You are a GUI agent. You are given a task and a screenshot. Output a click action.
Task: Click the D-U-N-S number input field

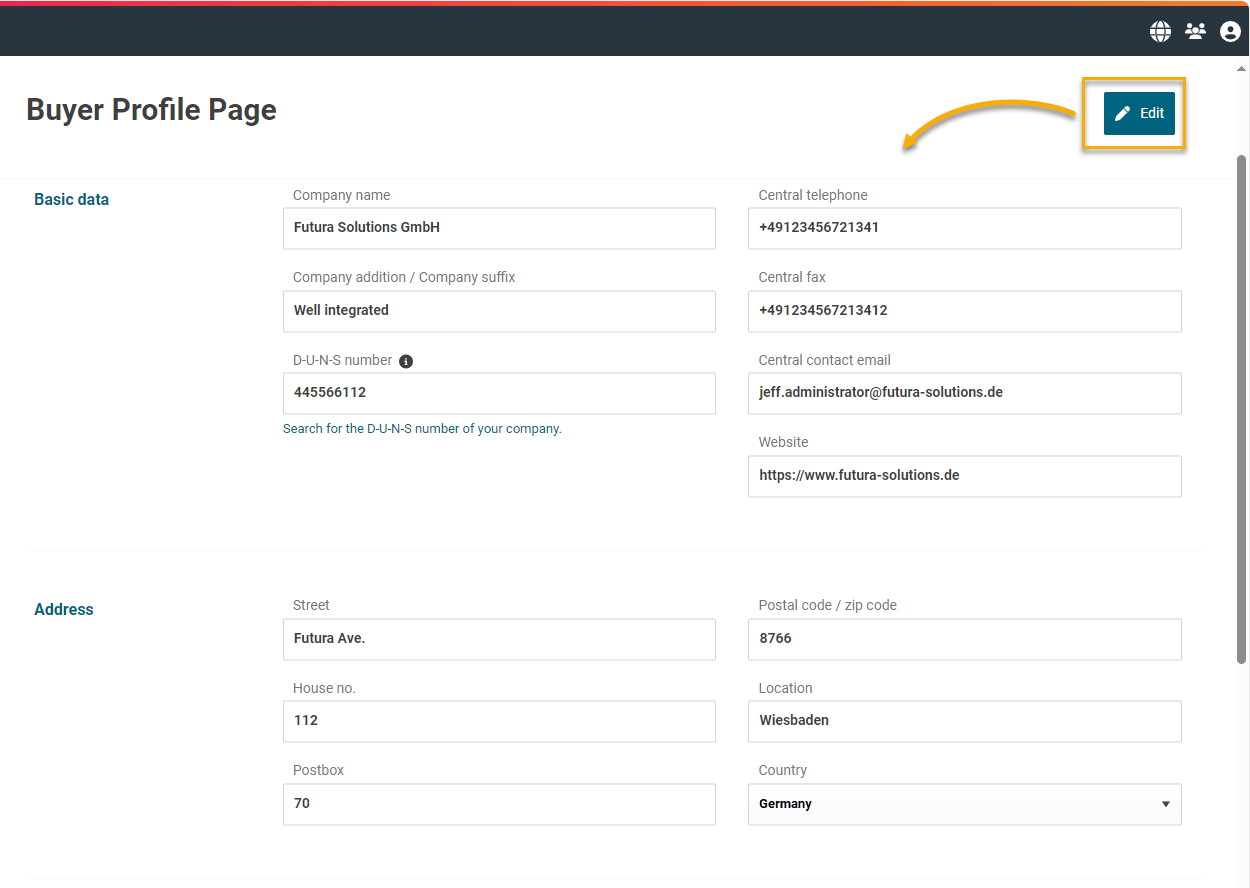click(499, 393)
